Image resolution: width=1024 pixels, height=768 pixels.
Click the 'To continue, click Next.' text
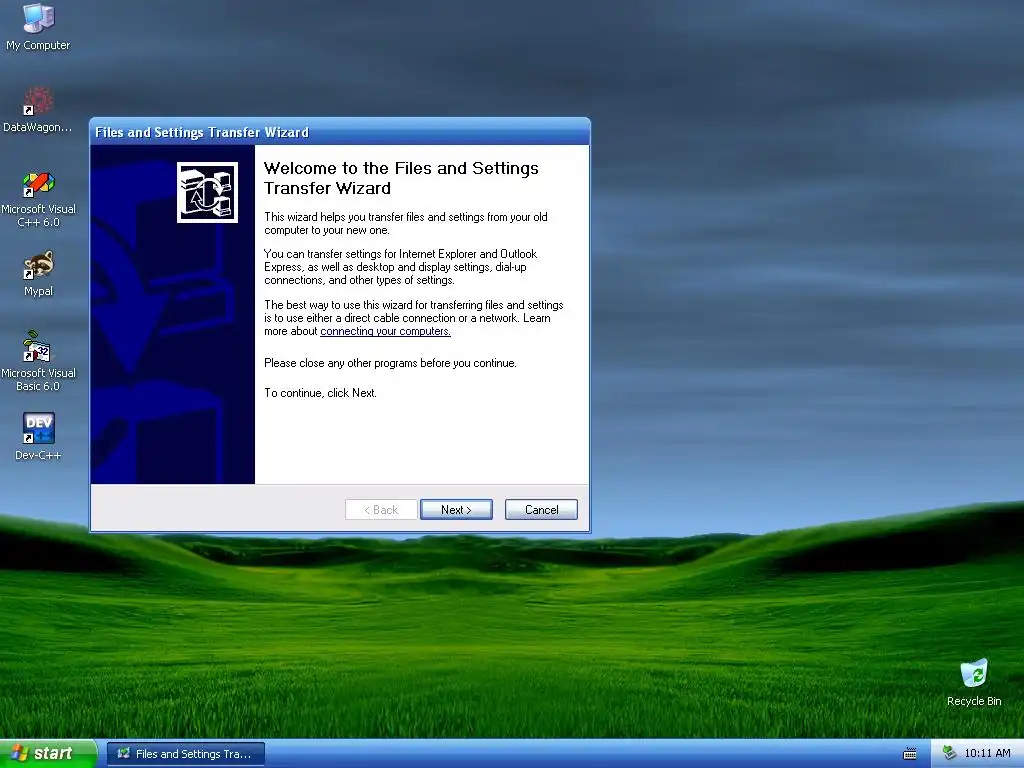pyautogui.click(x=321, y=393)
